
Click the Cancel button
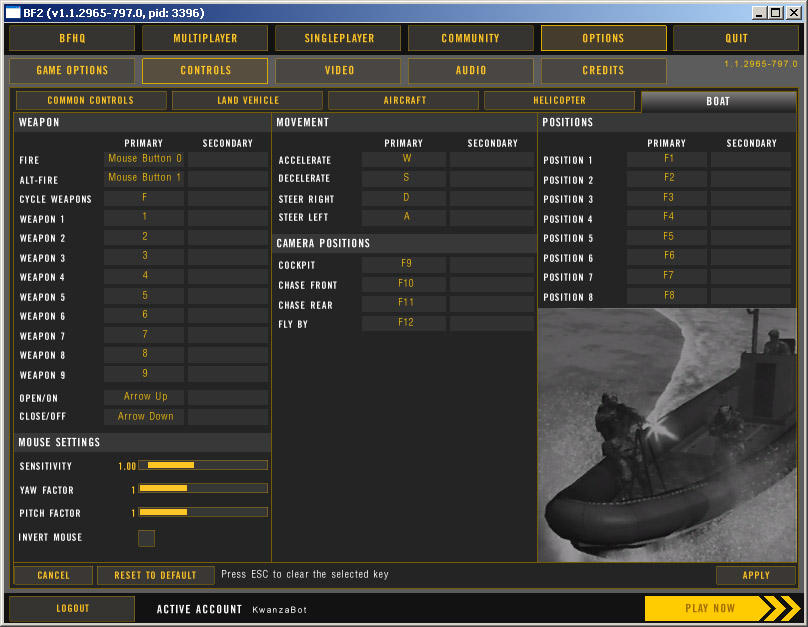(53, 575)
